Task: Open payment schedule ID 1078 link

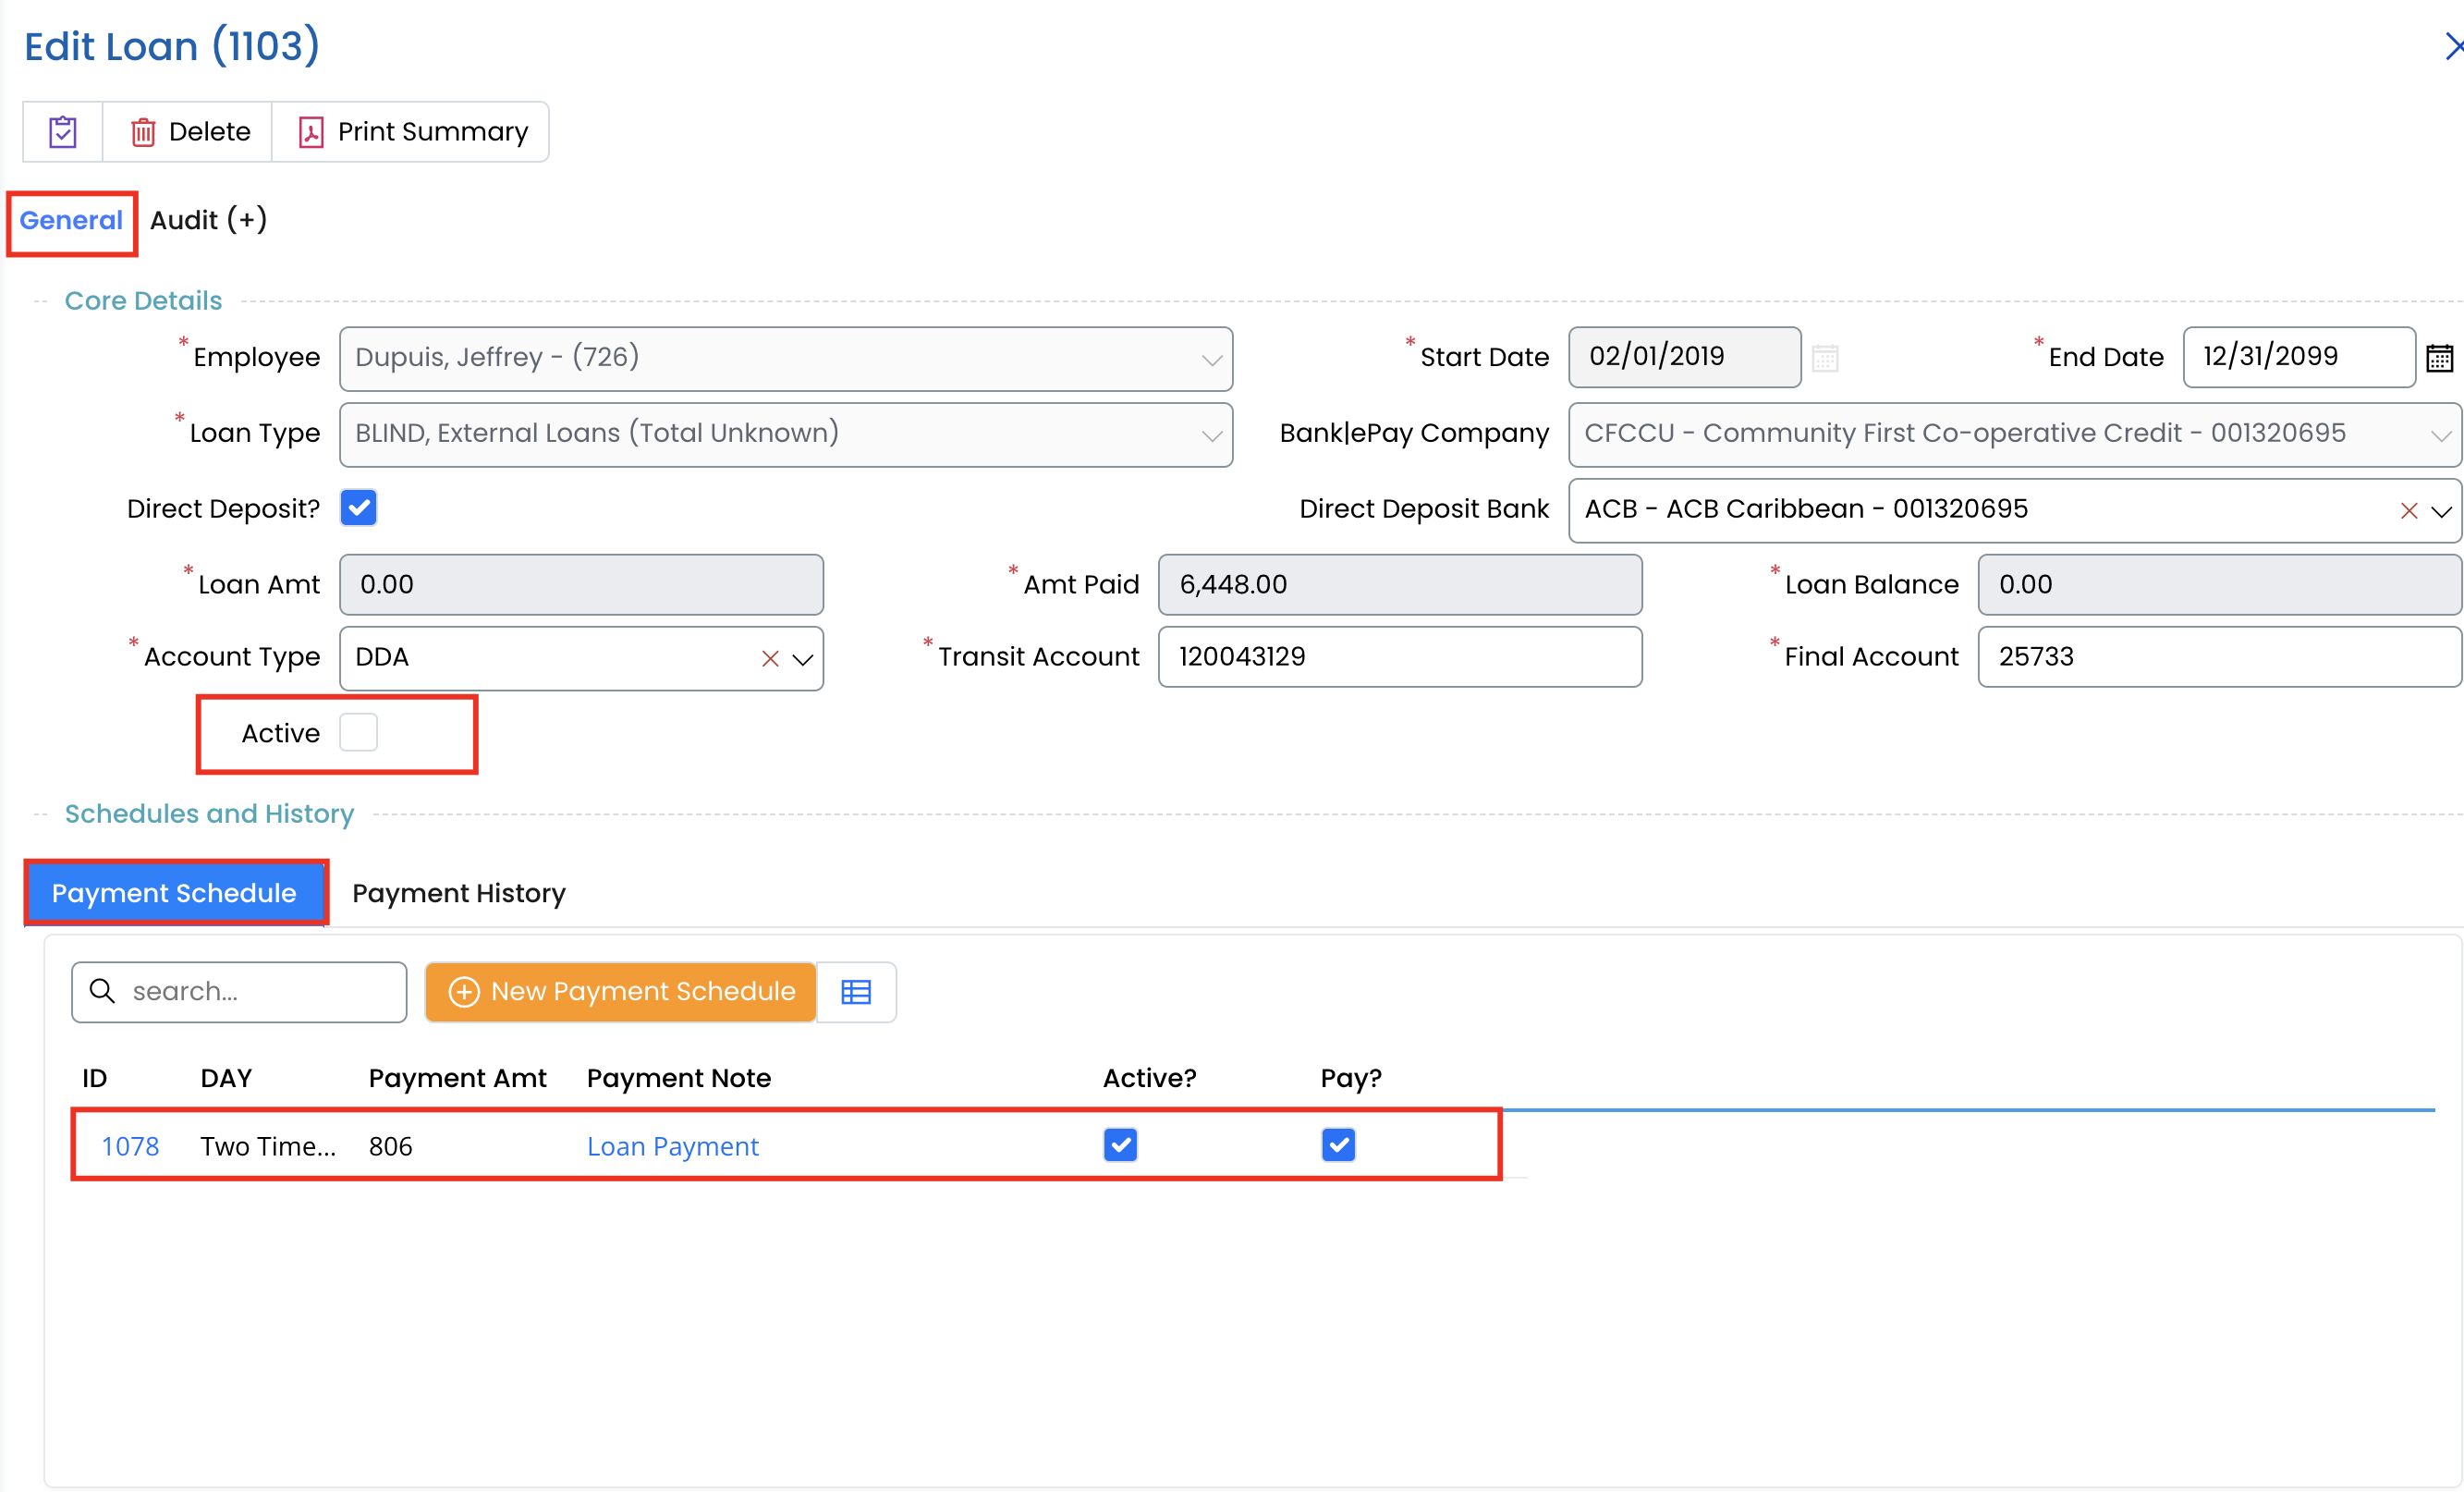Action: click(130, 1146)
